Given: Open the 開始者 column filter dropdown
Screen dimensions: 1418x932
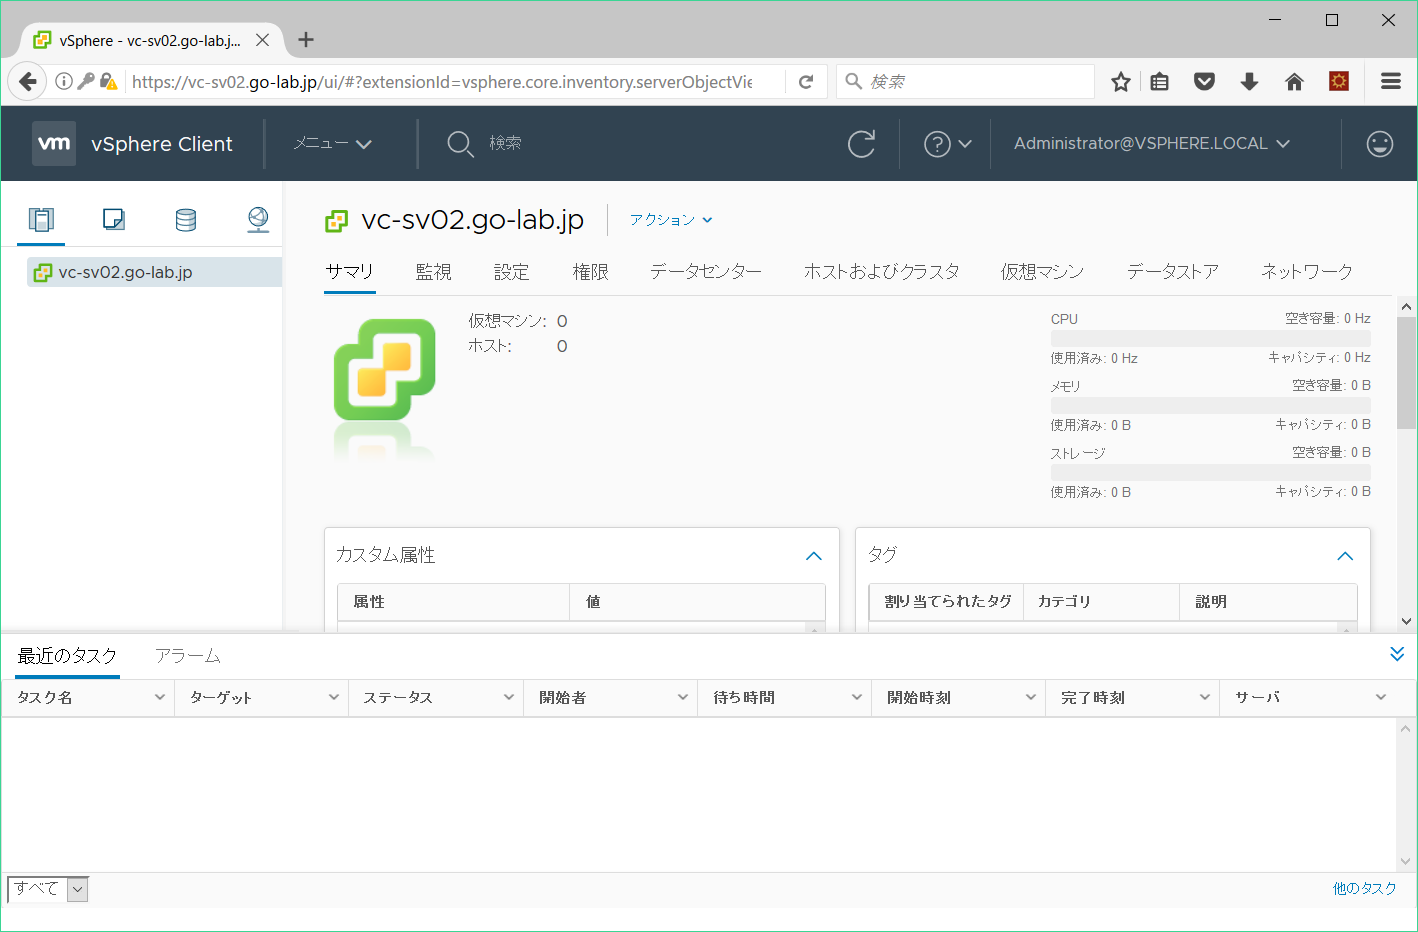Looking at the screenshot, I should [x=682, y=697].
